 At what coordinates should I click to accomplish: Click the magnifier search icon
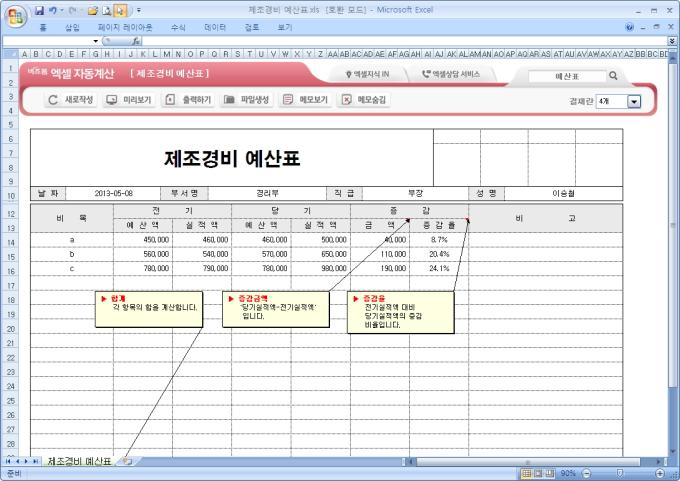[613, 75]
